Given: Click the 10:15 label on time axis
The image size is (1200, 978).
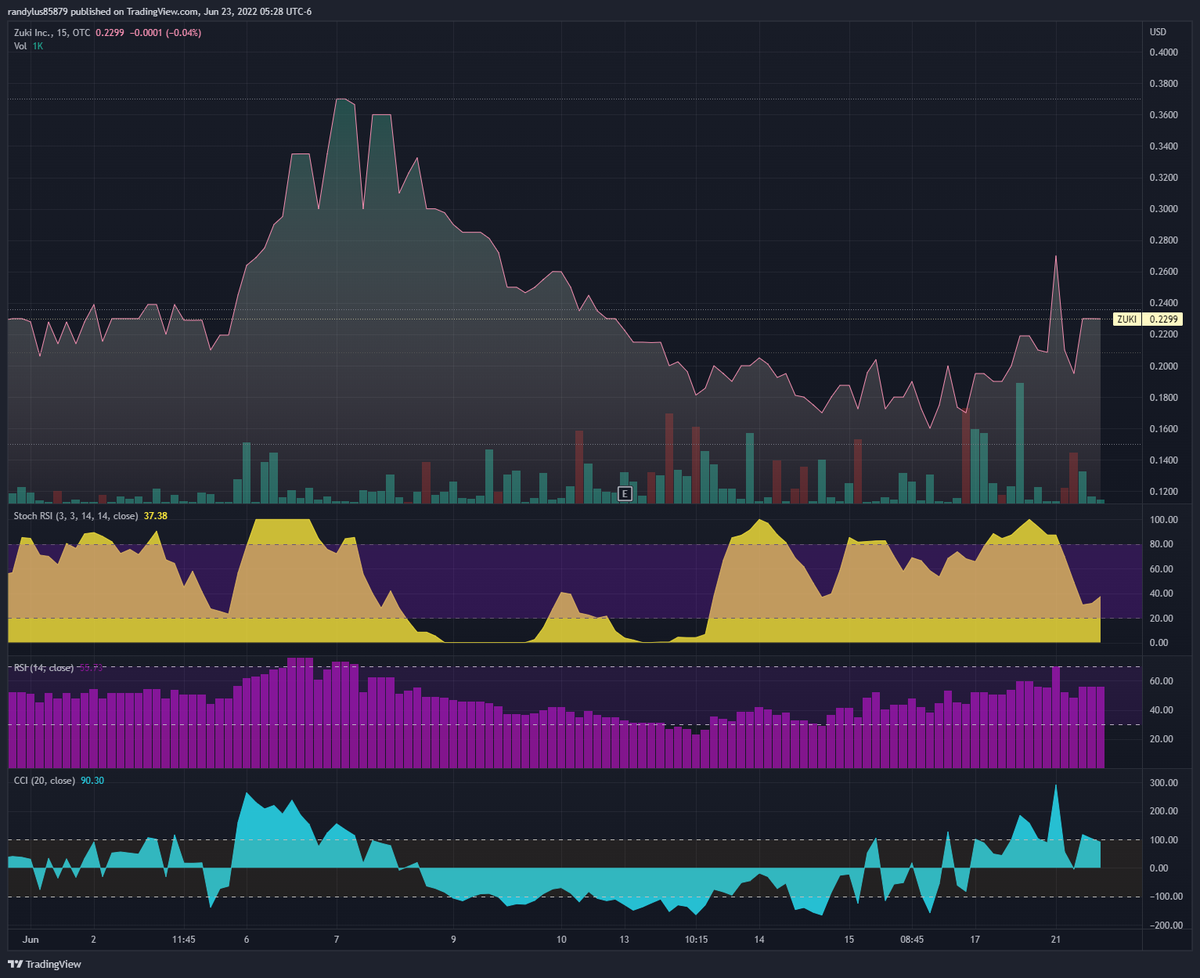Looking at the screenshot, I should click(x=697, y=940).
